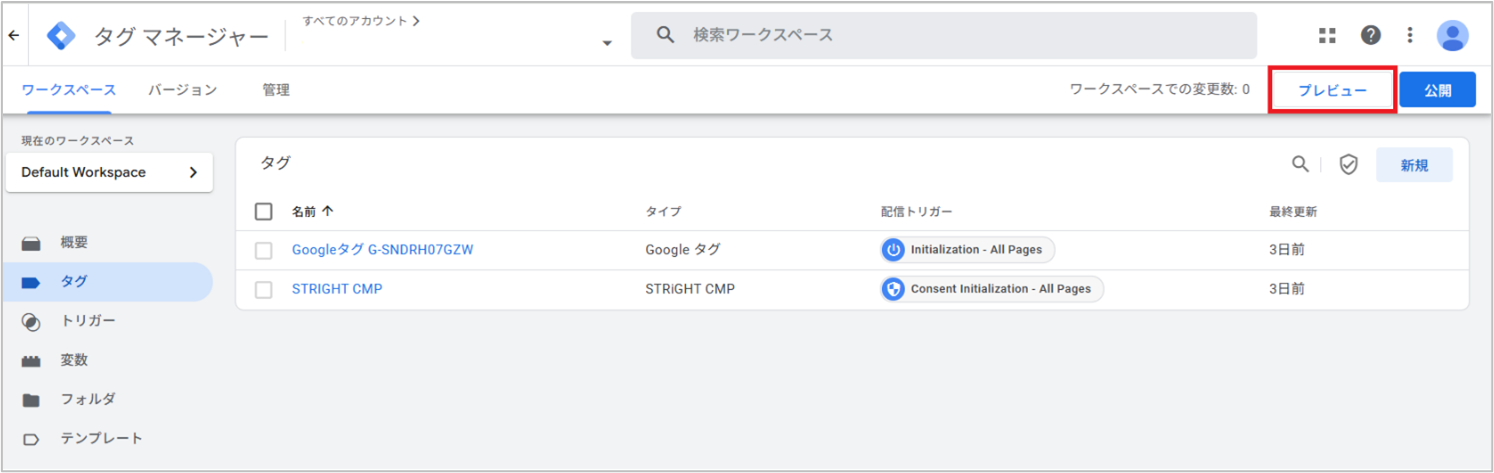This screenshot has height=473, width=1494.
Task: Open the container dropdown arrow near search
Action: 606,43
